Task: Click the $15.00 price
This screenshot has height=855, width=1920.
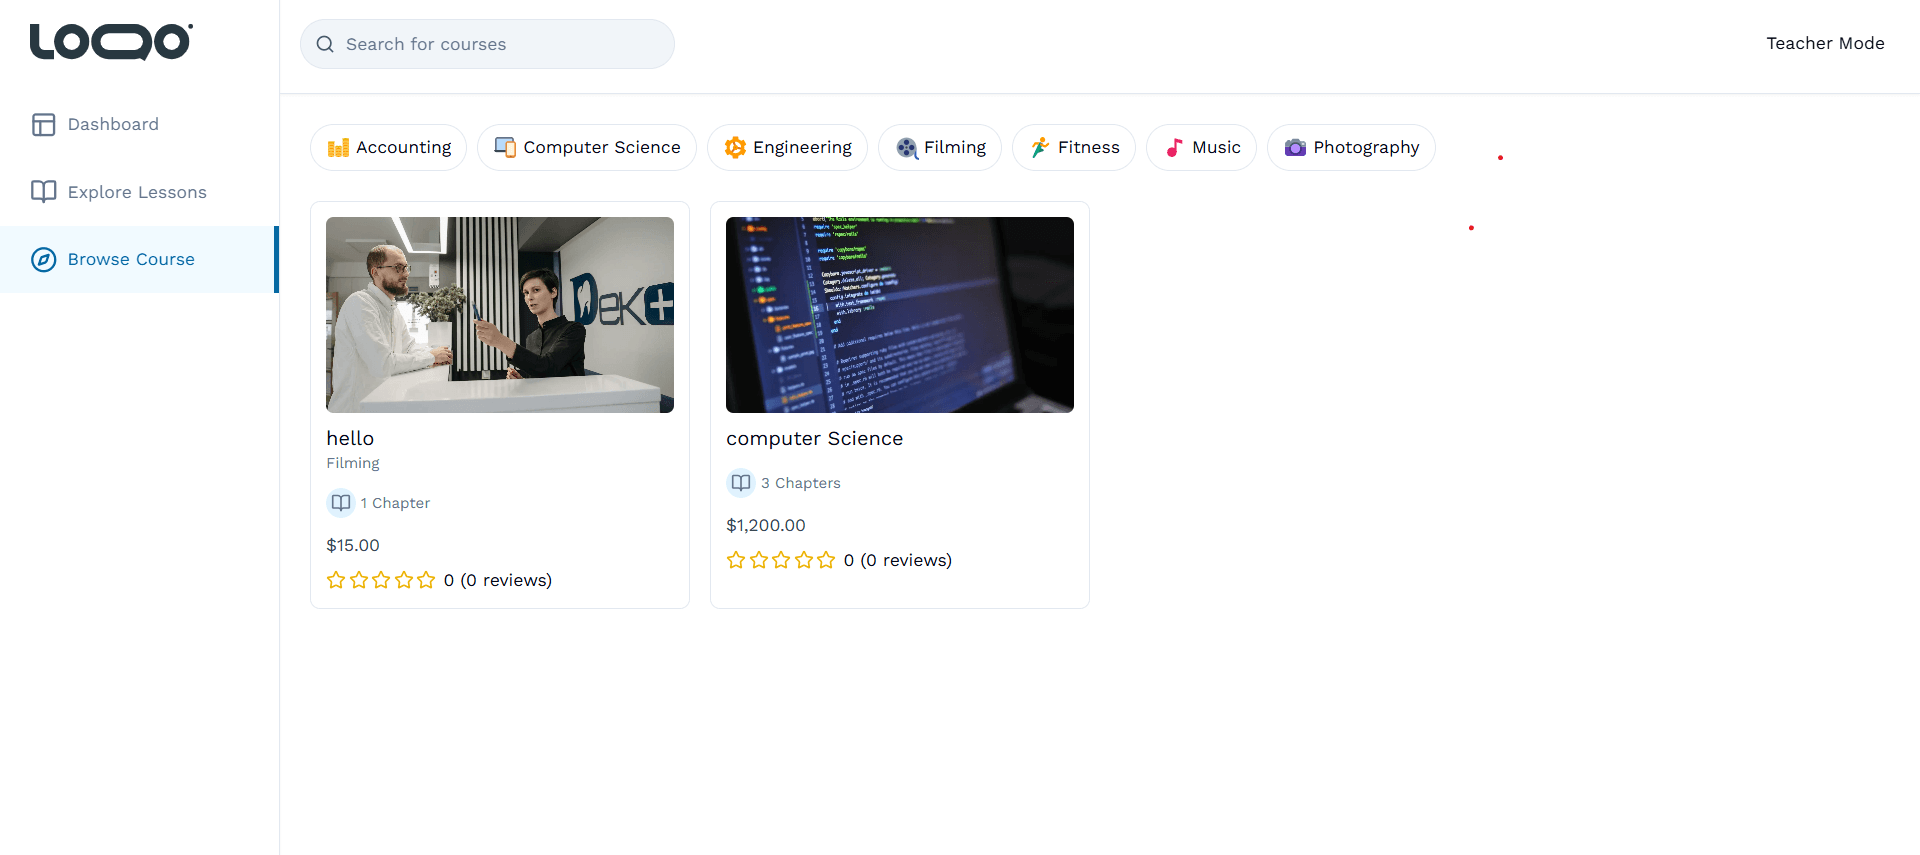Action: coord(353,545)
